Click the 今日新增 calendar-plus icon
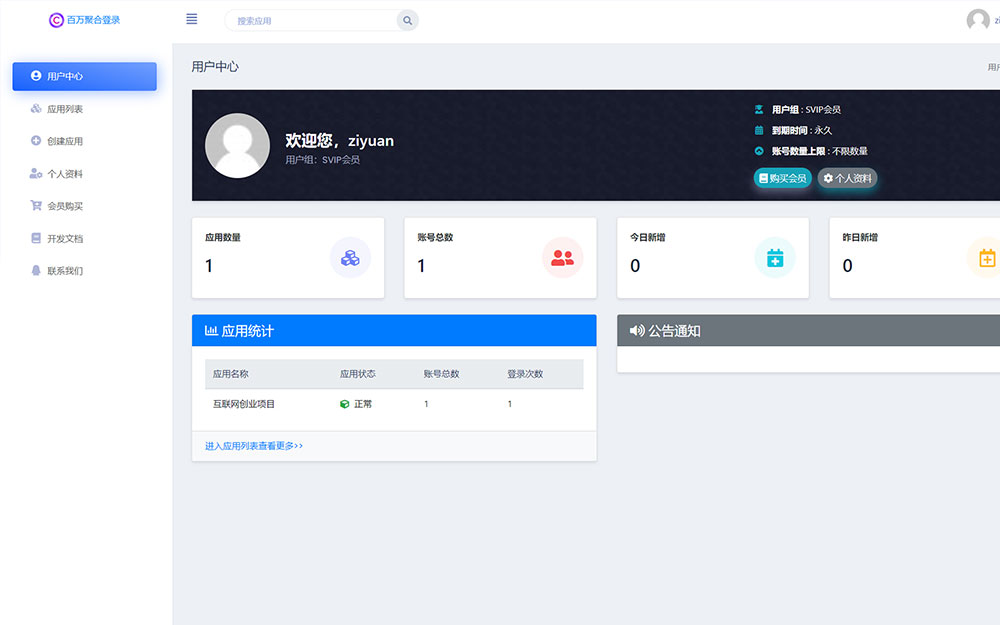Viewport: 1000px width, 625px height. [x=775, y=257]
